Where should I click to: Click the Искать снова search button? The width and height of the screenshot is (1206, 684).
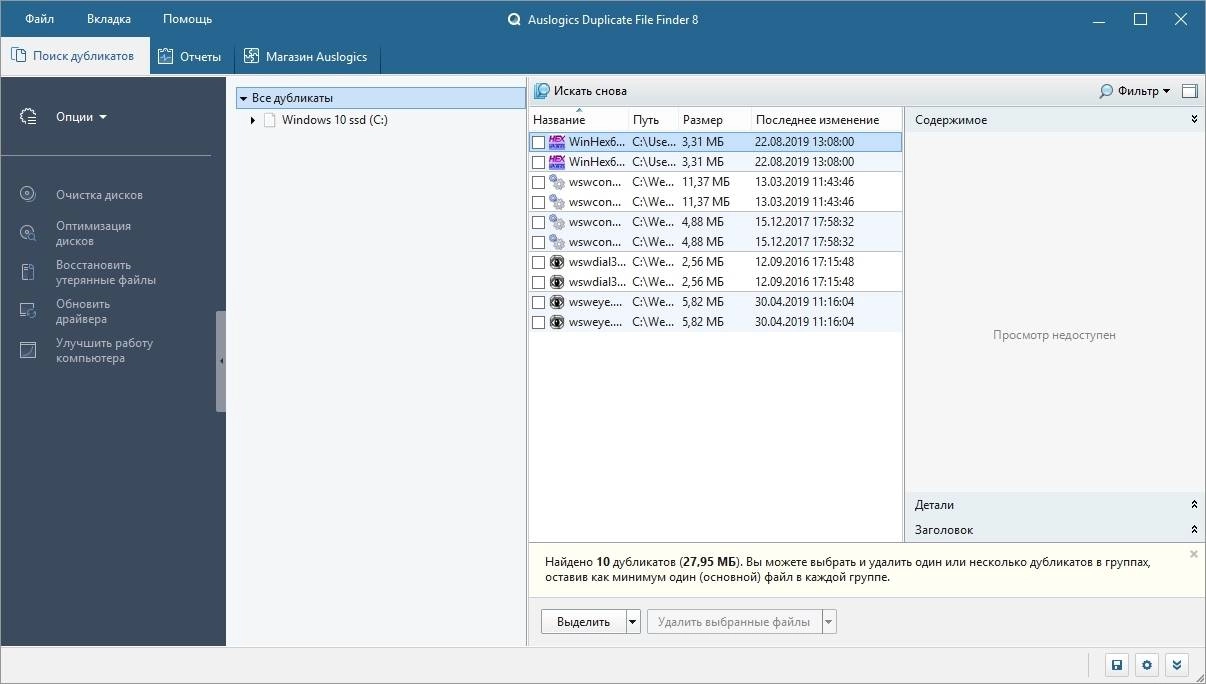click(x=581, y=91)
